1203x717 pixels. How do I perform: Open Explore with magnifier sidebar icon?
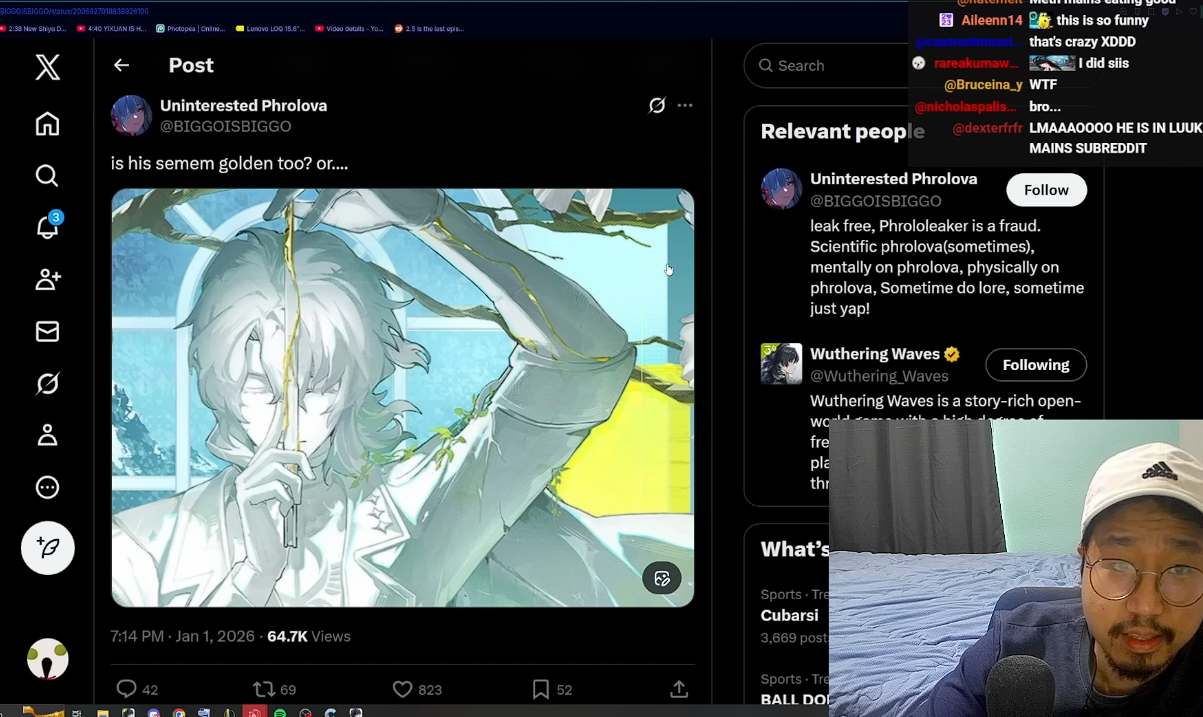tap(47, 176)
